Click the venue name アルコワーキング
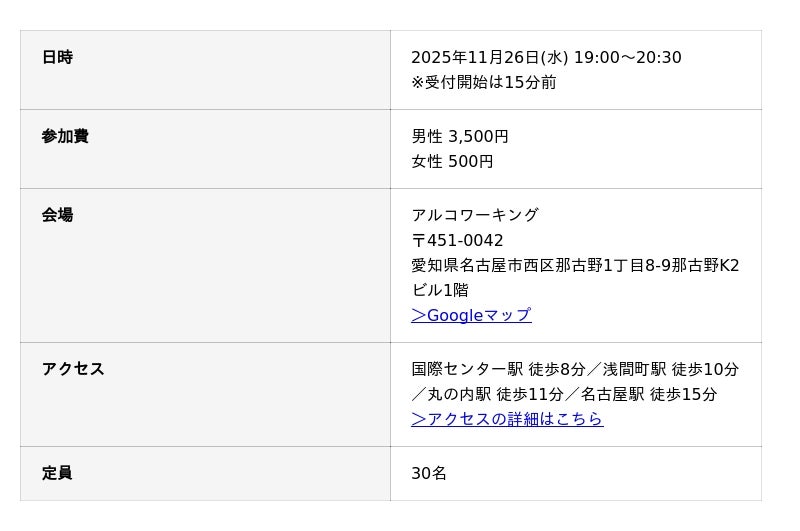 click(x=475, y=216)
